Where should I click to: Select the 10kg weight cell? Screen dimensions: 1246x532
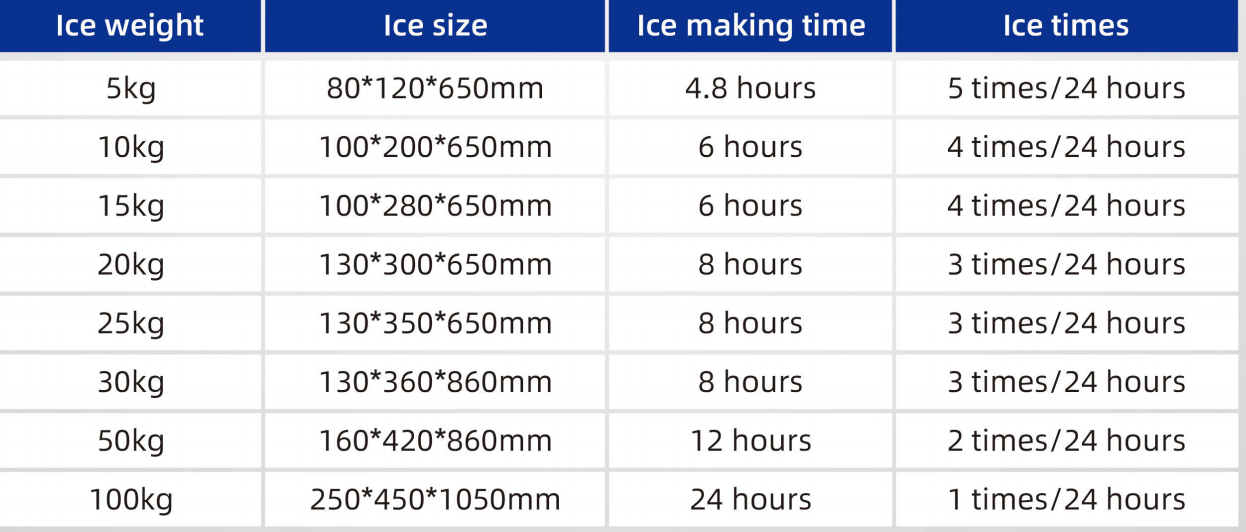(130, 147)
